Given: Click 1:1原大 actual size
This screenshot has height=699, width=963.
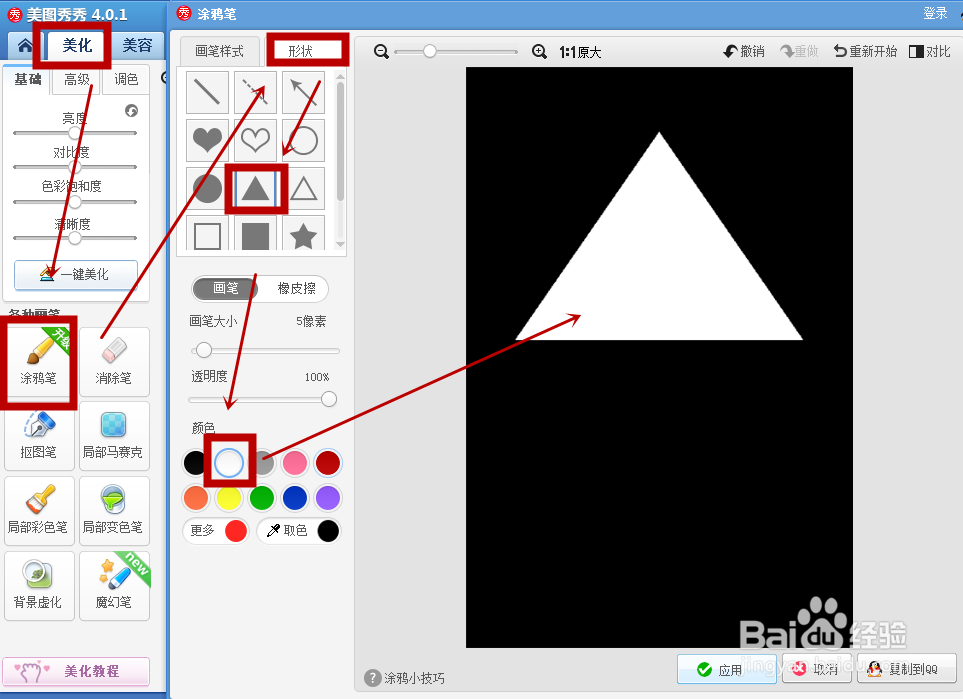Looking at the screenshot, I should [x=580, y=52].
